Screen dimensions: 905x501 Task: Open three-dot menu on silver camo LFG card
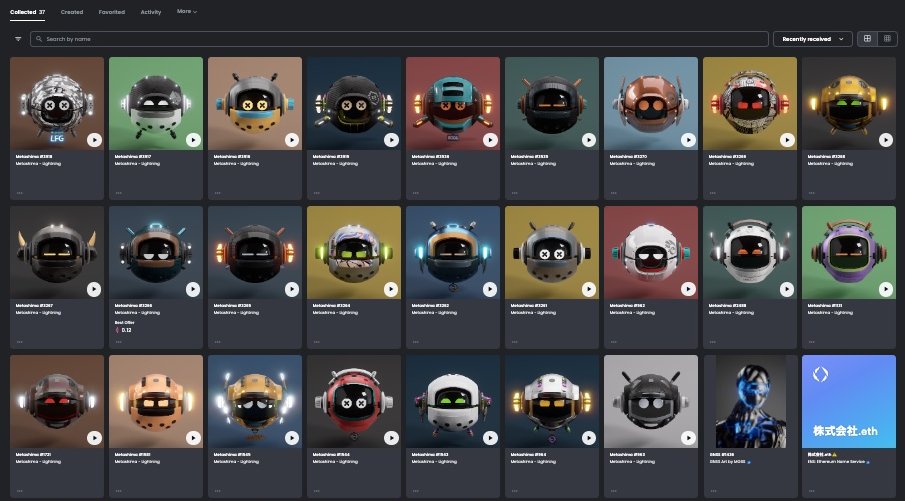coord(20,193)
